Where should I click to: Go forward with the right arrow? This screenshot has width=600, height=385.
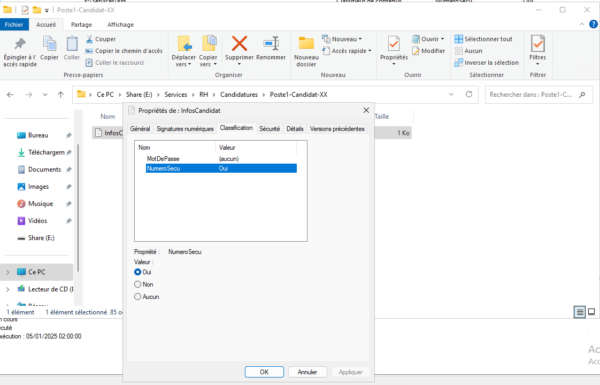[x=29, y=95]
